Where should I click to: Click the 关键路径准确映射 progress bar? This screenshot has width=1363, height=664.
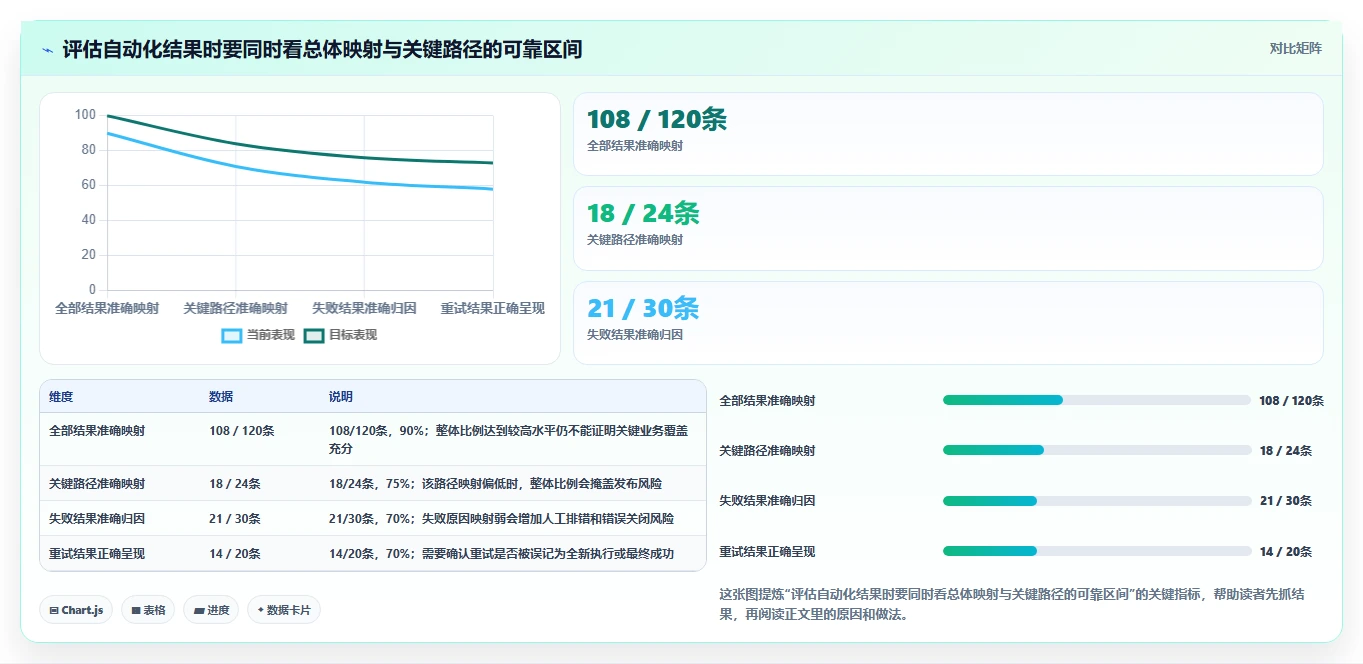pyautogui.click(x=1096, y=450)
